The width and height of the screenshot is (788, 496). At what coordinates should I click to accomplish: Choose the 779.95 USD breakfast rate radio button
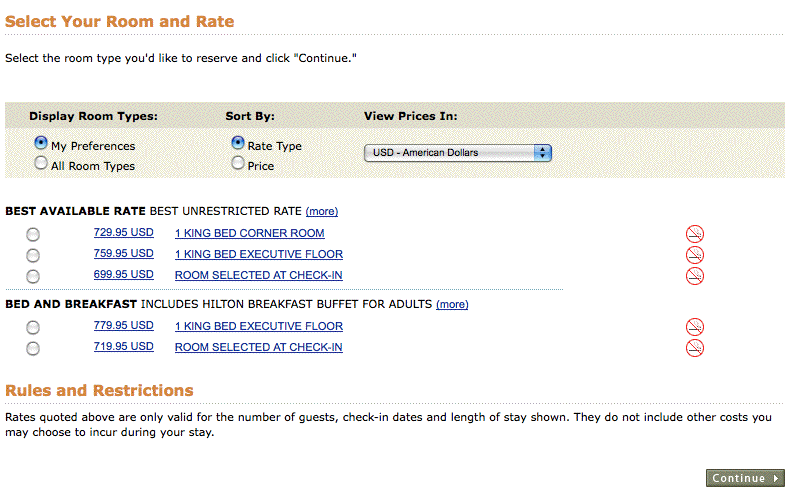pos(33,327)
